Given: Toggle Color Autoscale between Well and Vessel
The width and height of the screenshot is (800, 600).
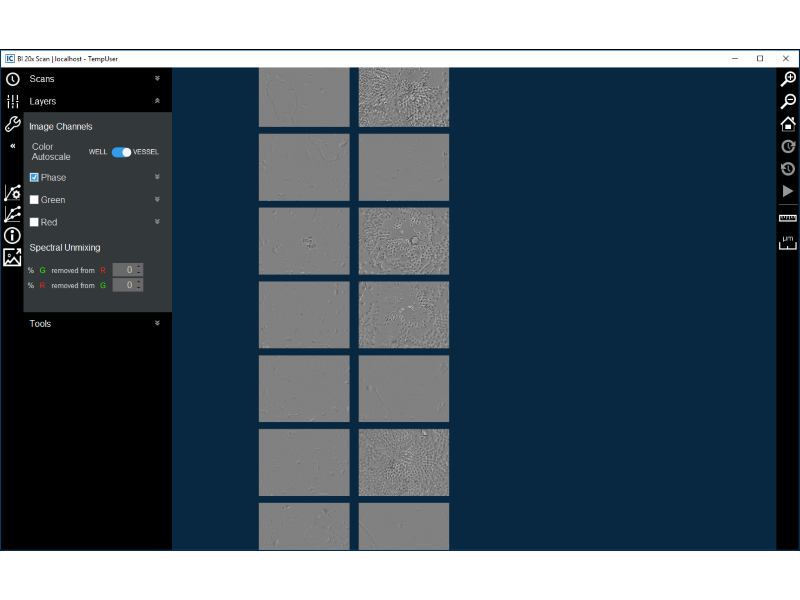Looking at the screenshot, I should pyautogui.click(x=121, y=152).
